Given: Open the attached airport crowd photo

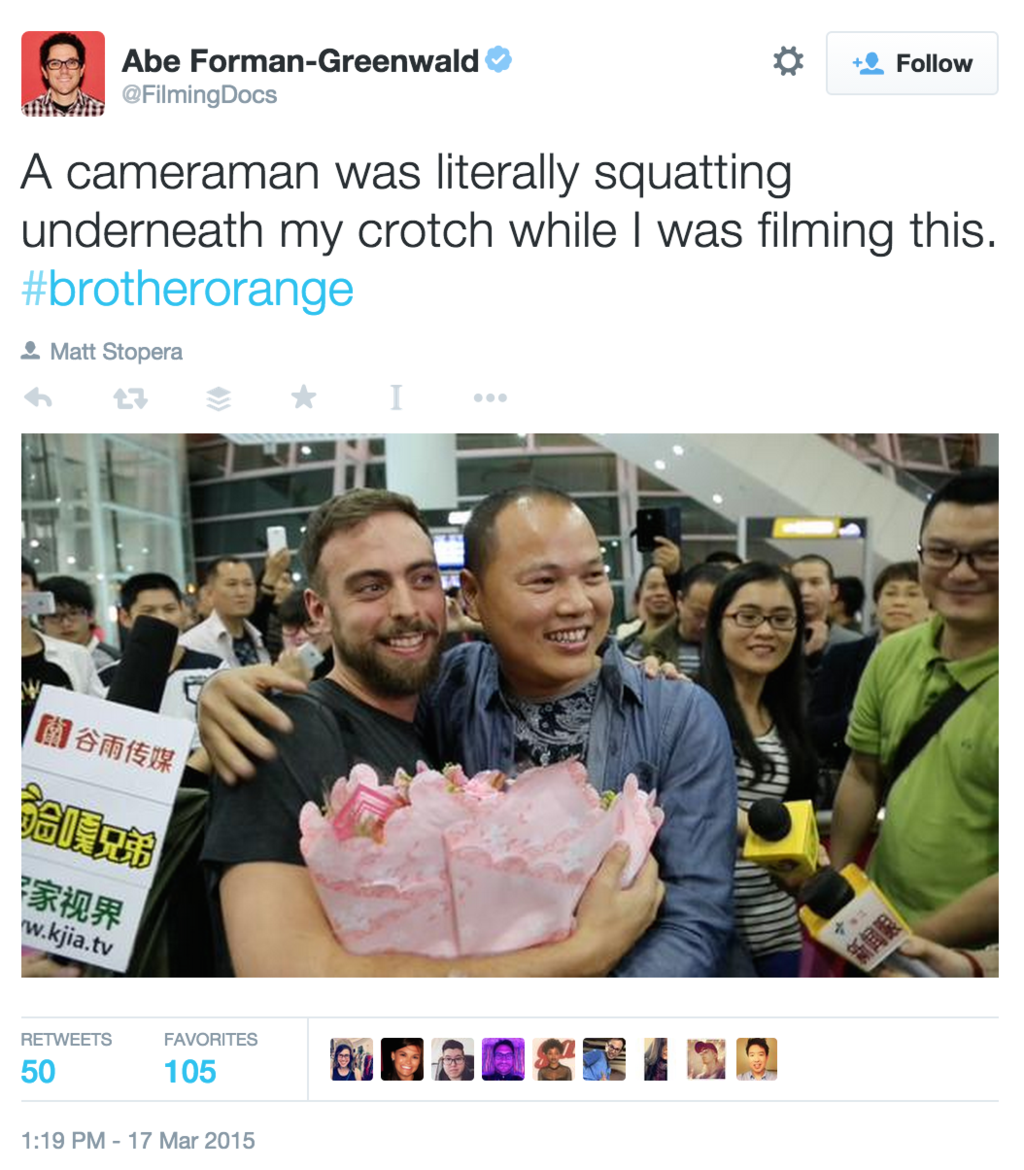Looking at the screenshot, I should click(510, 705).
